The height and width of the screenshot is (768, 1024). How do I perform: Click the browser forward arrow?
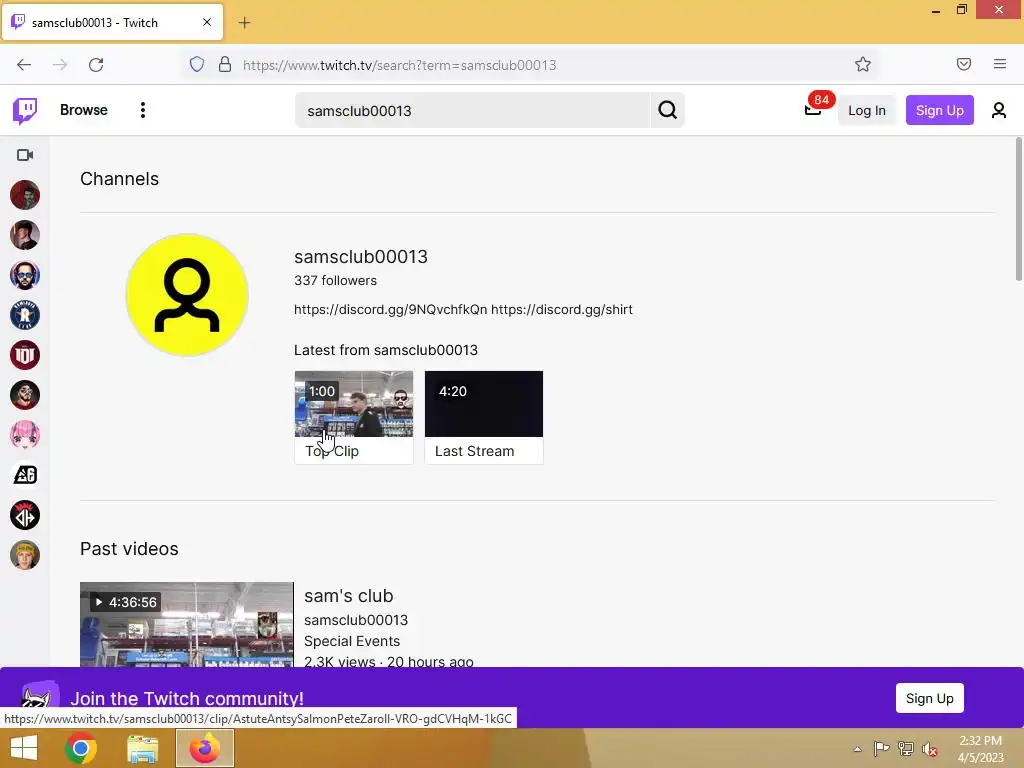[x=60, y=65]
